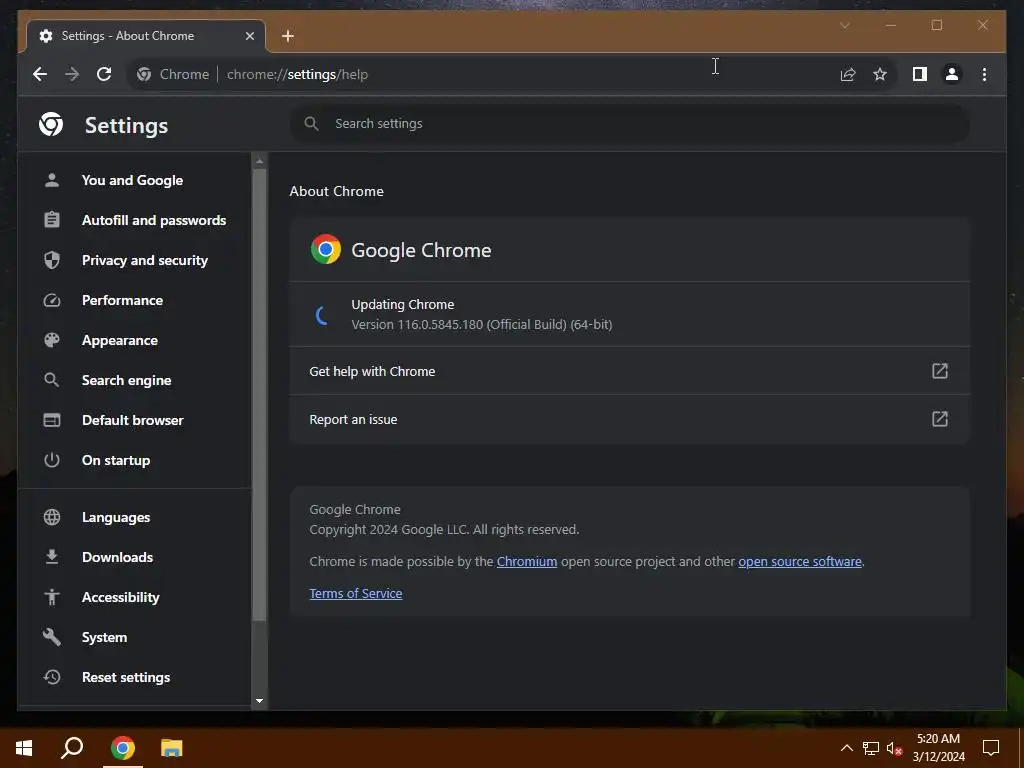This screenshot has height=768, width=1024.
Task: Show hidden tray icons chevron
Action: point(846,748)
